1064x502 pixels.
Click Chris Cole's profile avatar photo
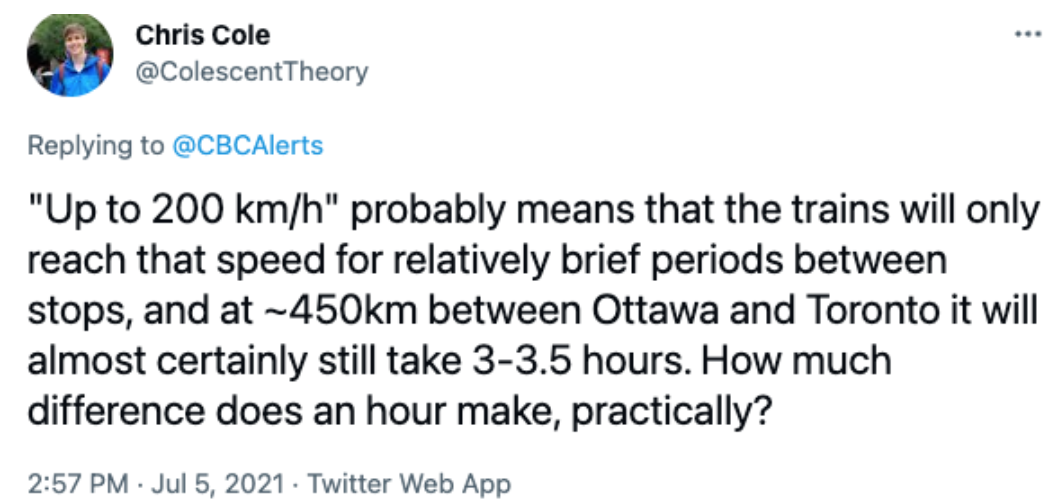70,54
